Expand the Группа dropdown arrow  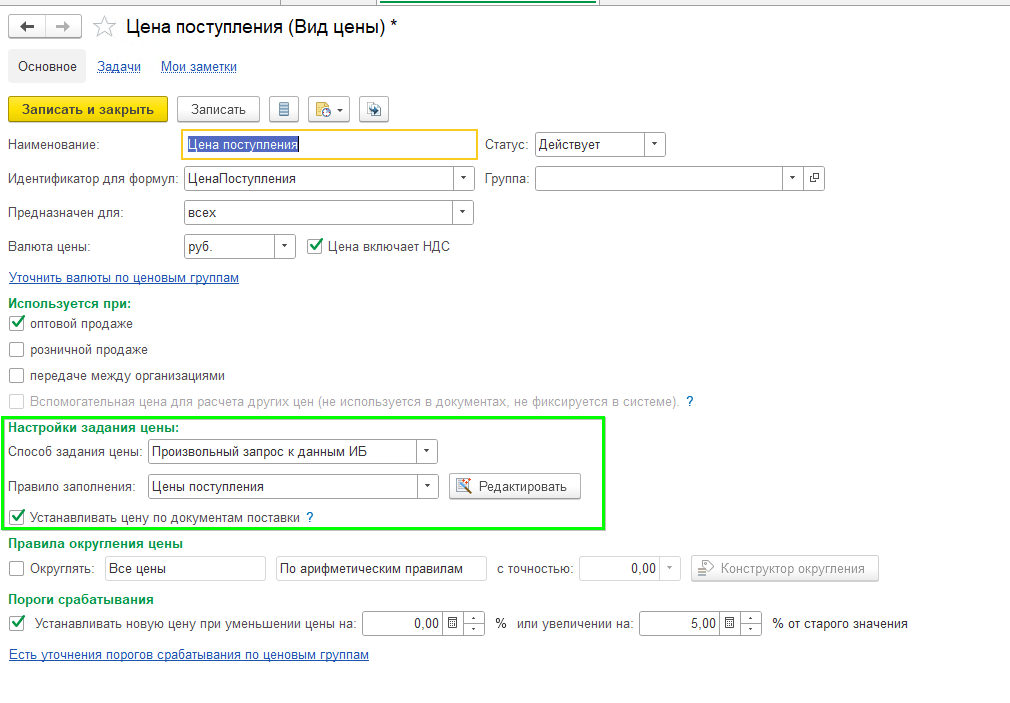coord(793,178)
